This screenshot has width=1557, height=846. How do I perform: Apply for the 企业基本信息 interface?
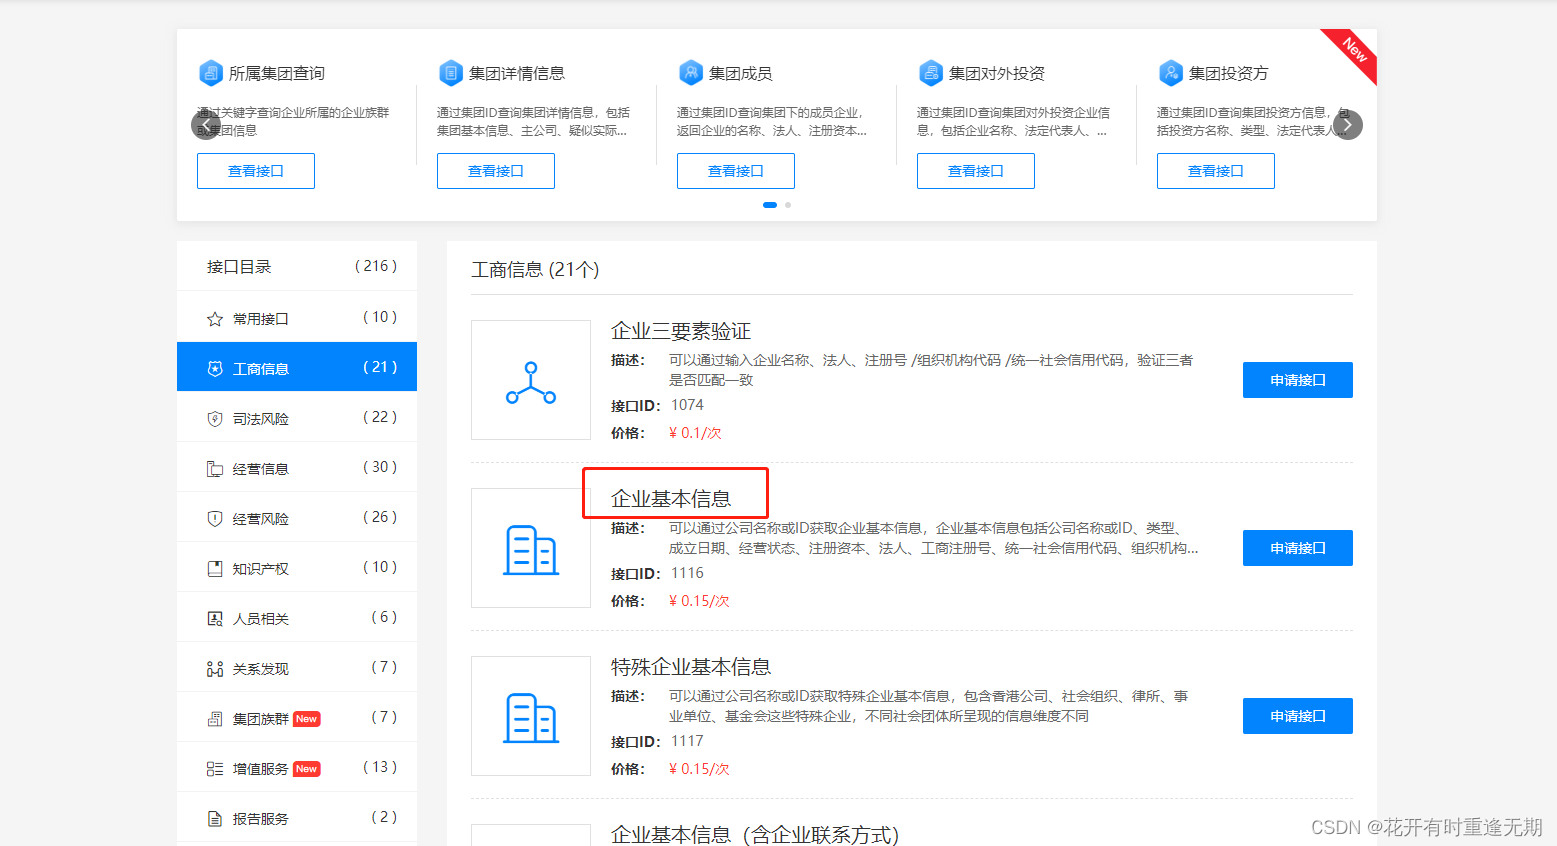[1298, 548]
